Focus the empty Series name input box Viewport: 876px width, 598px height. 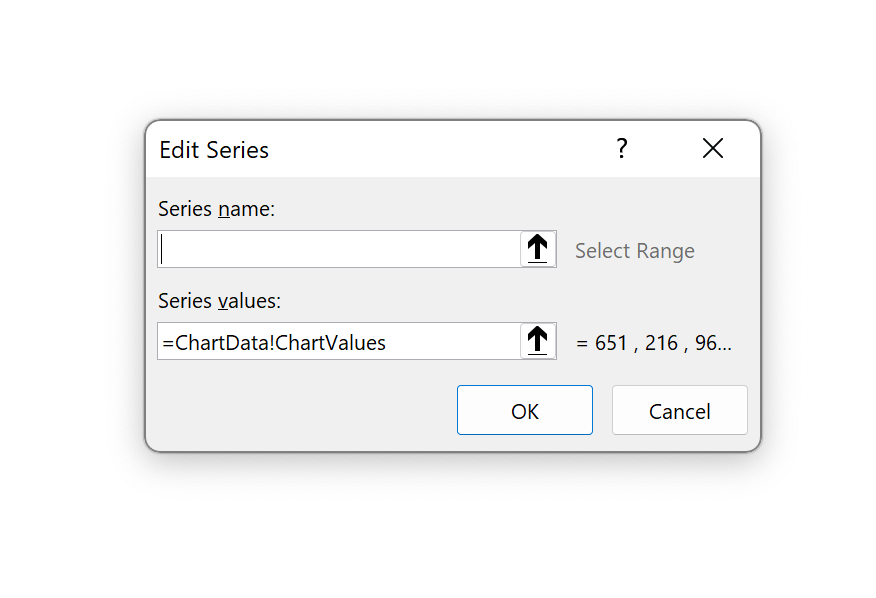pos(340,249)
